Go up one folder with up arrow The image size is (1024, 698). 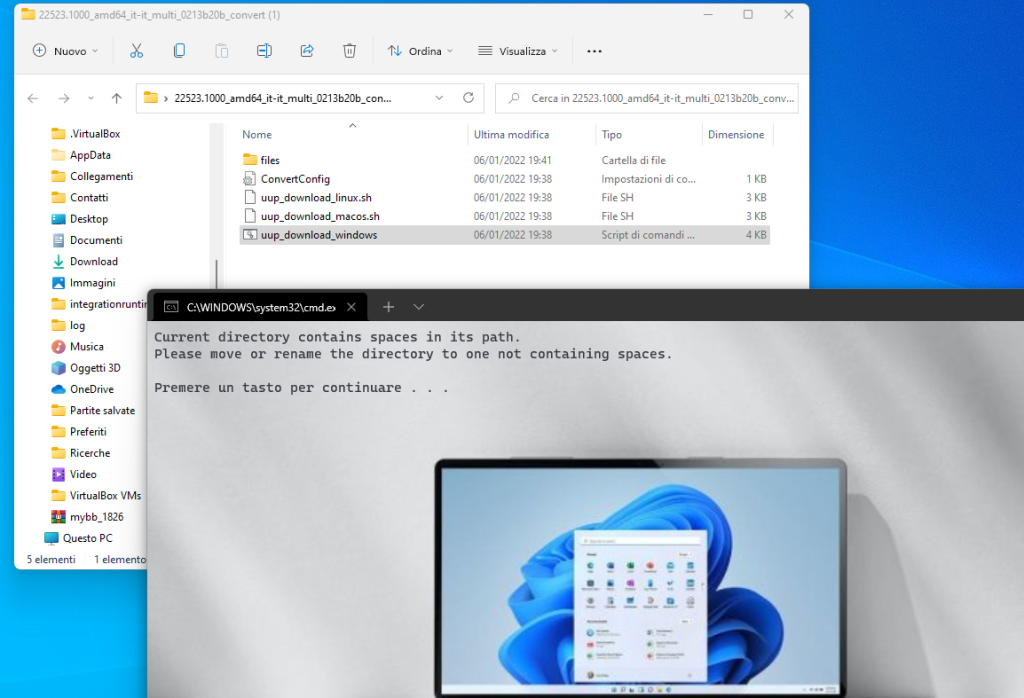[117, 98]
